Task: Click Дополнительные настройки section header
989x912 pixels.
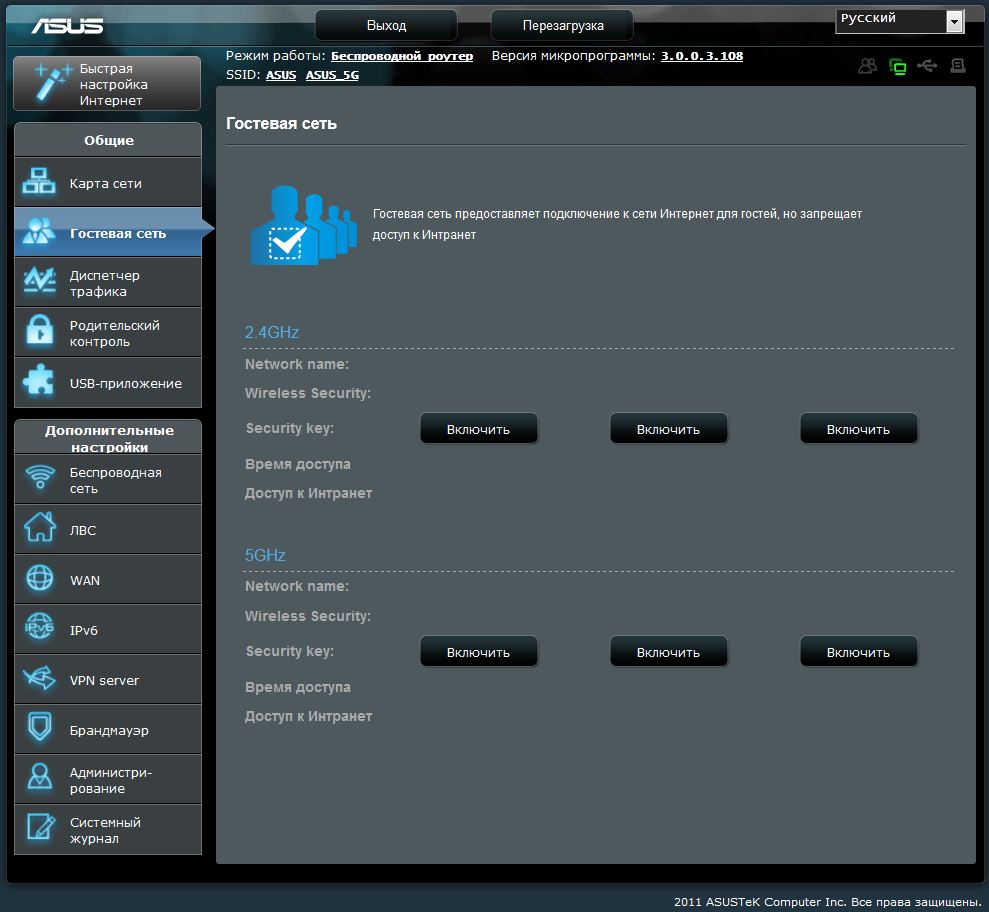Action: point(108,437)
